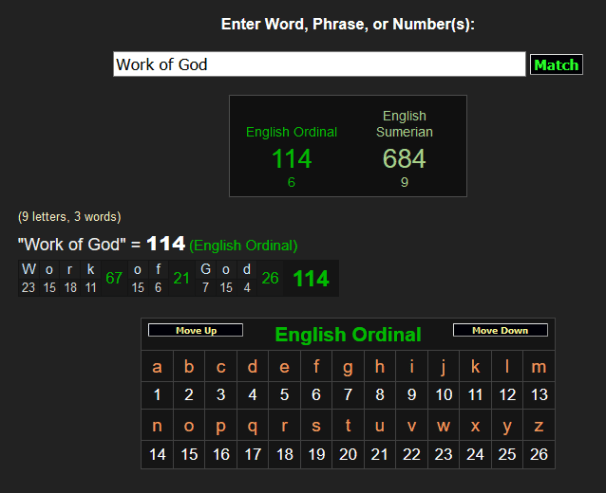Click the letter W in breakdown
The width and height of the screenshot is (606, 493).
click(x=28, y=269)
